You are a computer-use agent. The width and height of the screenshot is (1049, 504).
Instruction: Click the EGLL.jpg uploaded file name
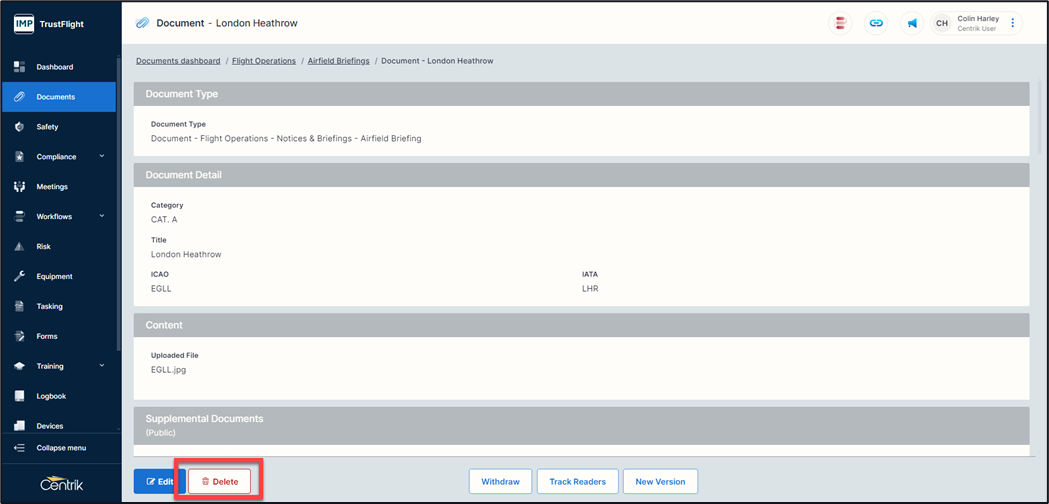click(x=169, y=369)
